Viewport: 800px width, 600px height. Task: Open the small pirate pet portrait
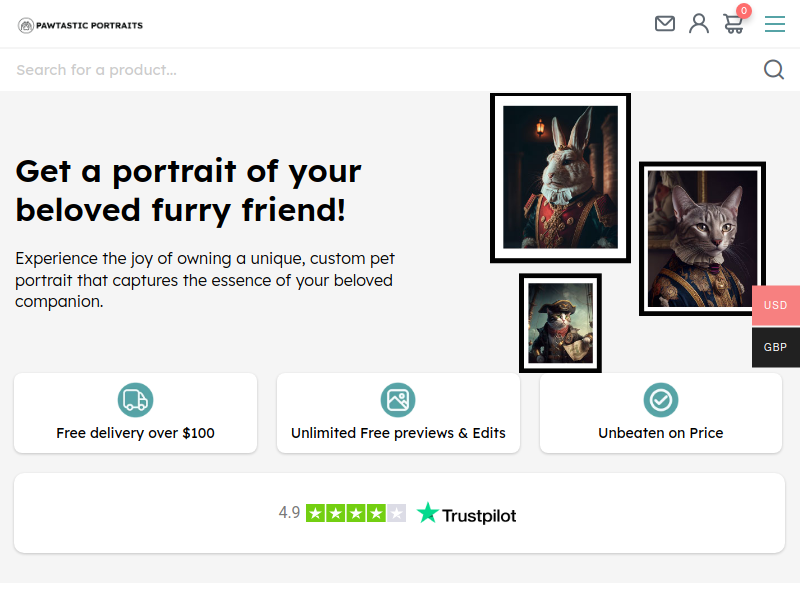click(560, 323)
